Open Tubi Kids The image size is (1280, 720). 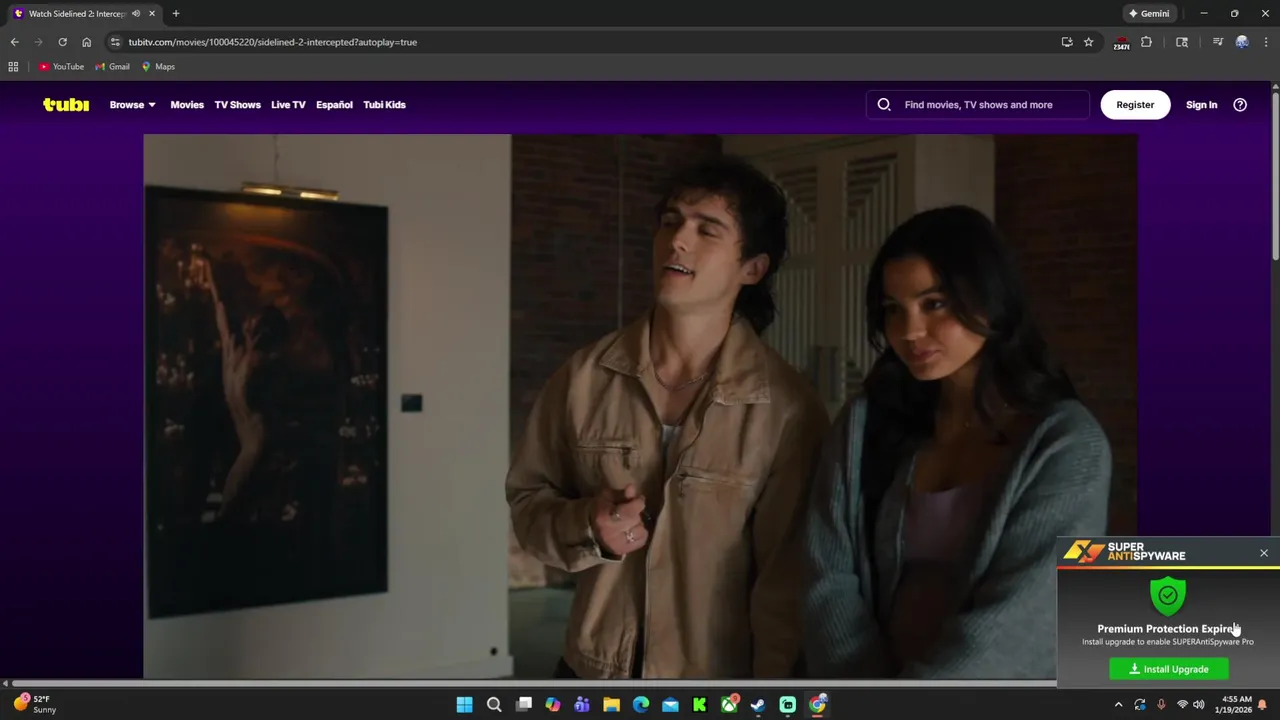coord(384,104)
